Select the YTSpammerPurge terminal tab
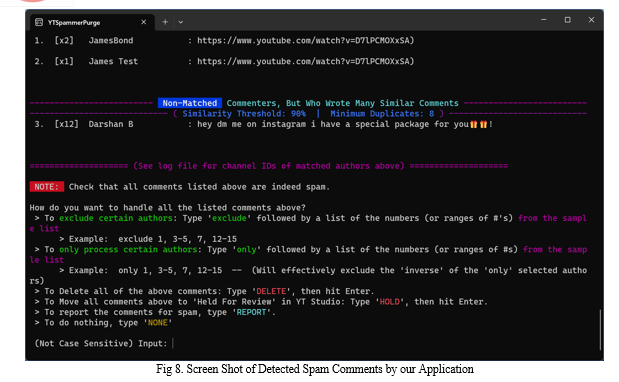 92,22
